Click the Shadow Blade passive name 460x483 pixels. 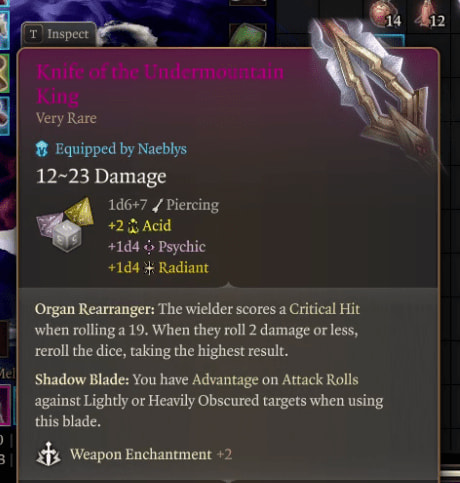[x=82, y=380]
